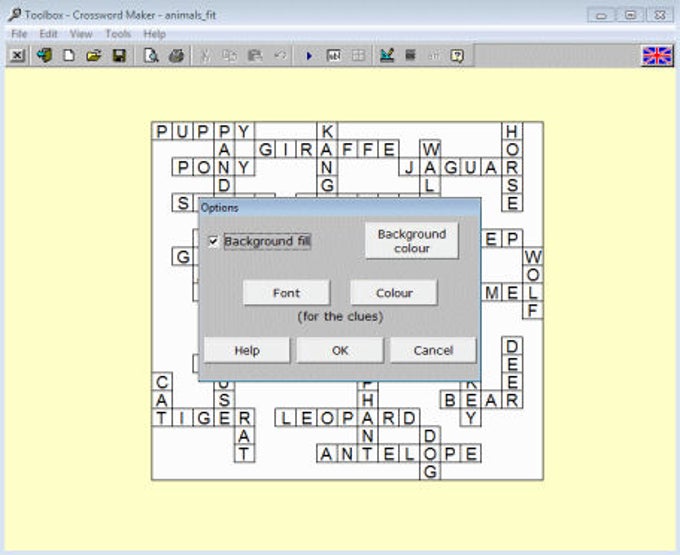Screen dimensions: 680x555
Task: Click the grid layout toolbar icon
Action: [x=358, y=56]
